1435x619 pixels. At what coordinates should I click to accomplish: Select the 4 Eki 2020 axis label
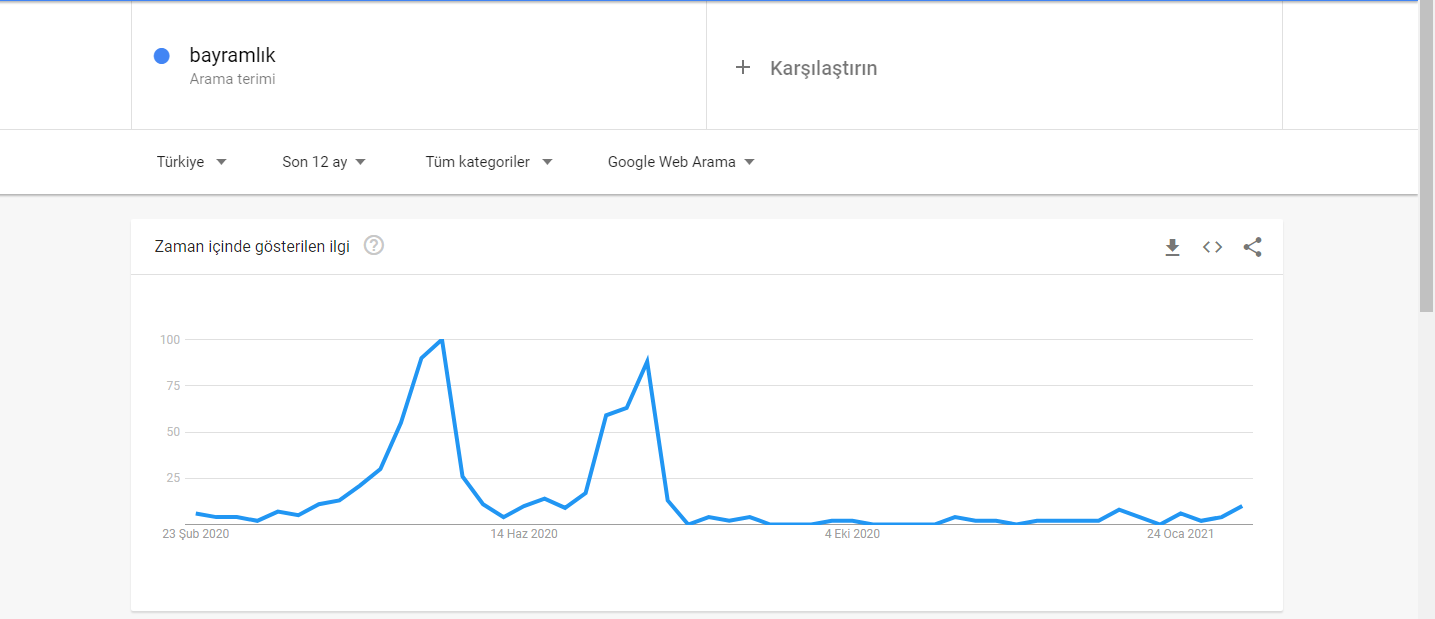[852, 534]
